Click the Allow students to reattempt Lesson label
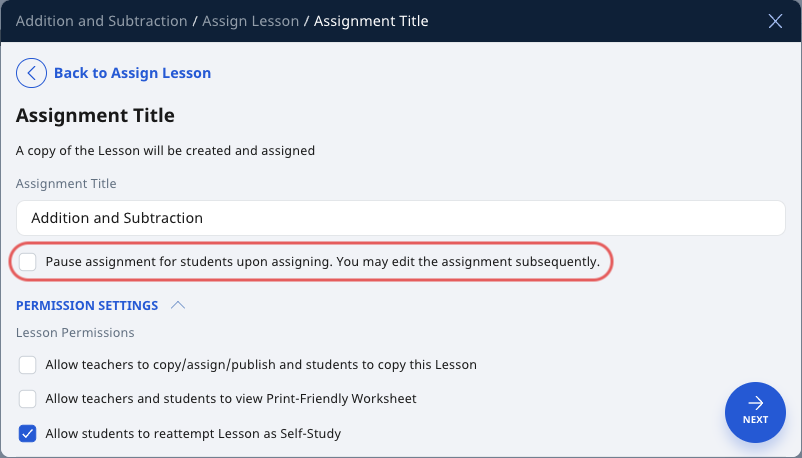802x458 pixels. [x=193, y=433]
